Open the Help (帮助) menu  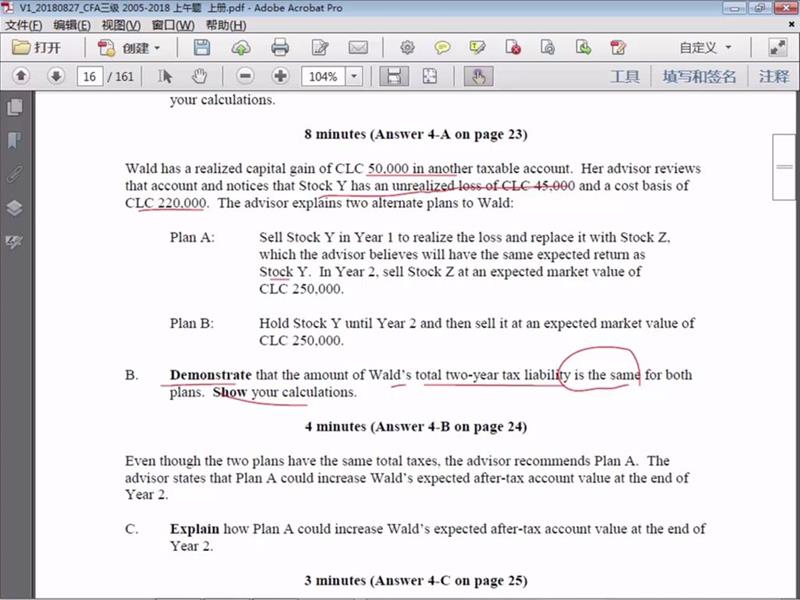(226, 25)
